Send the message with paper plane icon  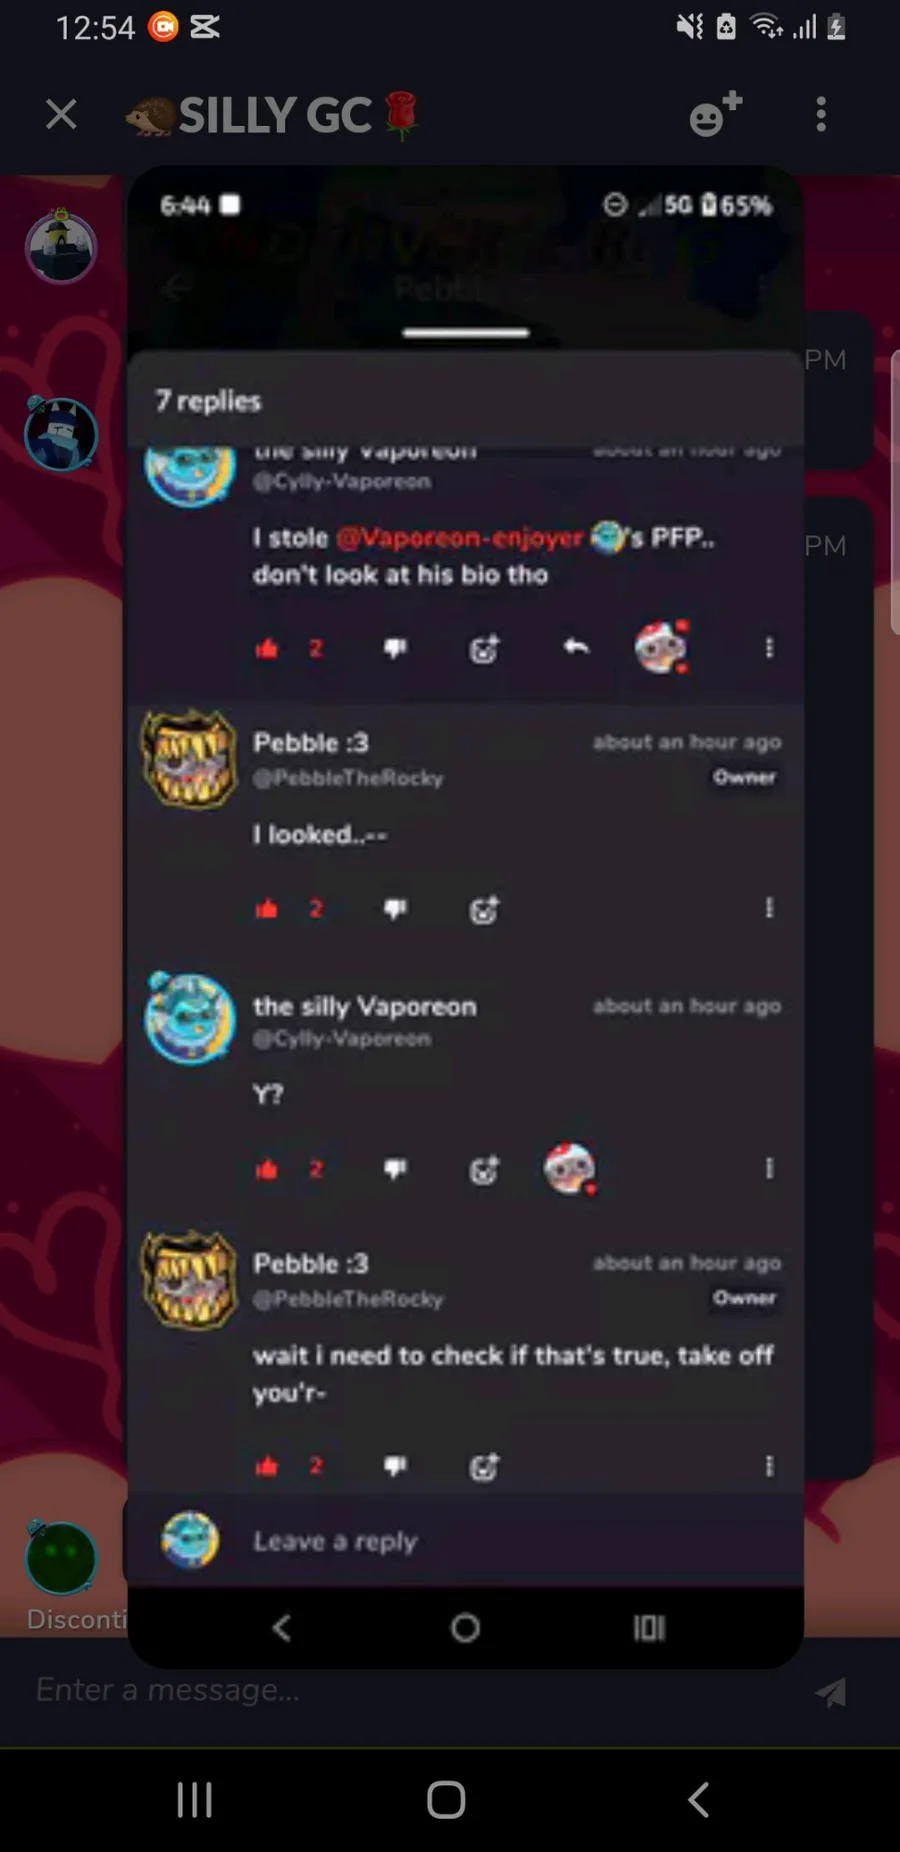click(830, 1691)
